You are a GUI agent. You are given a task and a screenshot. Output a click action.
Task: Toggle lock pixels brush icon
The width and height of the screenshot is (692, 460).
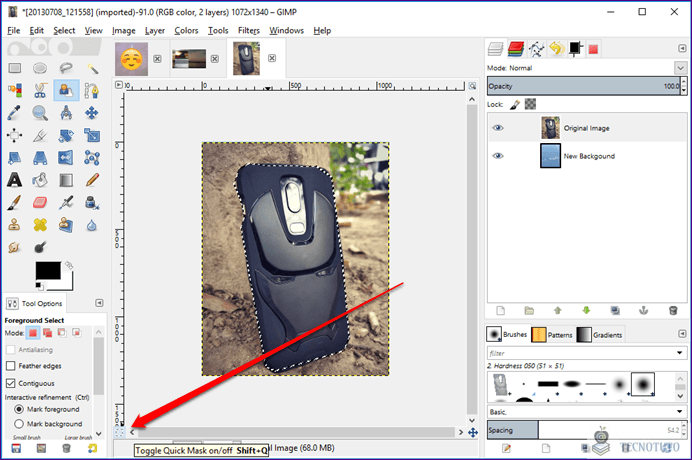515,105
